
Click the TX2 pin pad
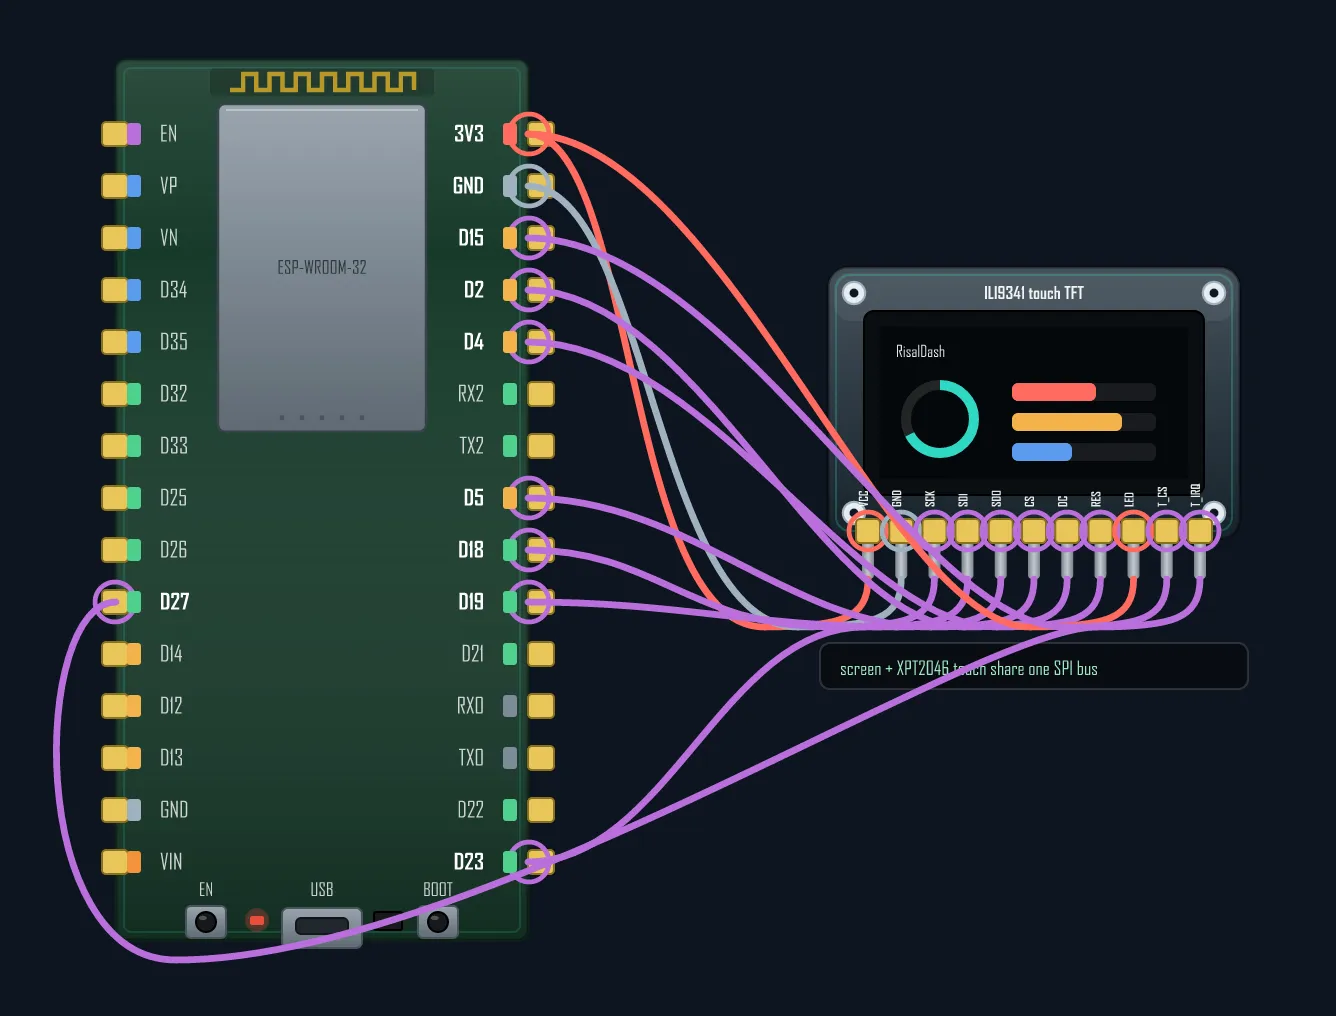[541, 446]
